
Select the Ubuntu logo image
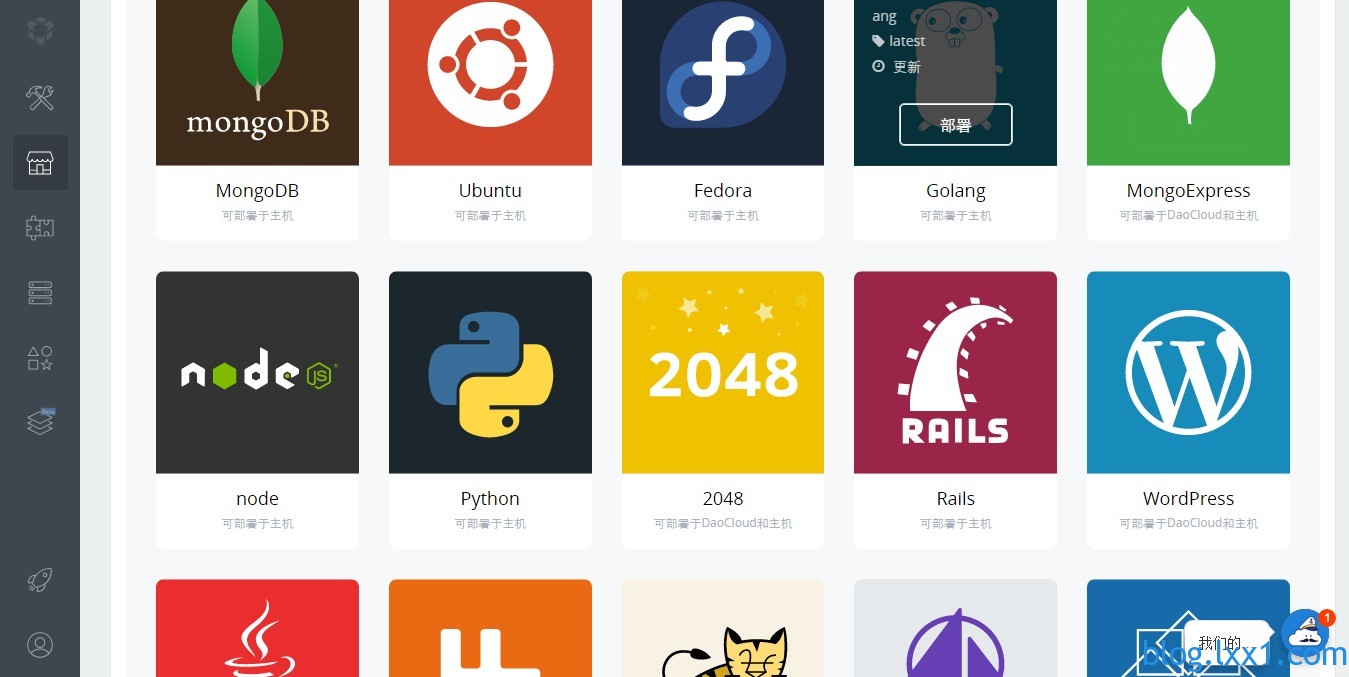(490, 83)
